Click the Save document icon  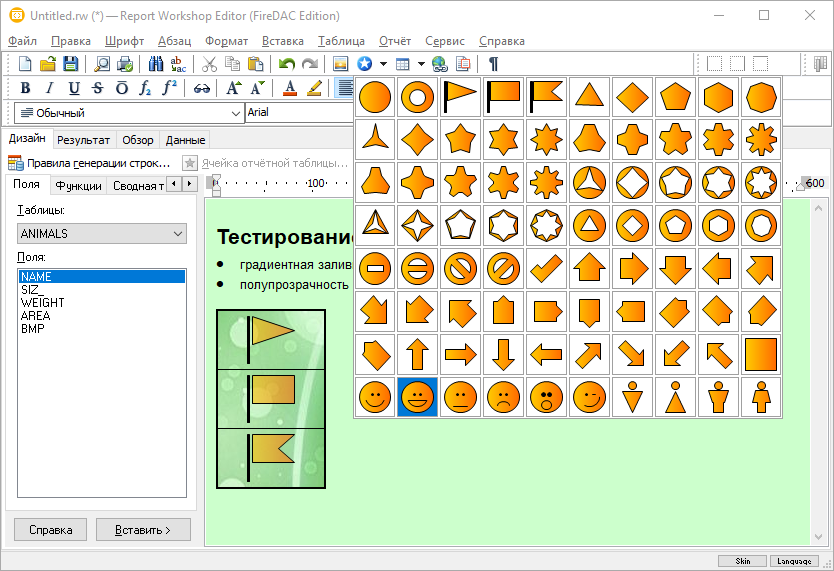71,64
